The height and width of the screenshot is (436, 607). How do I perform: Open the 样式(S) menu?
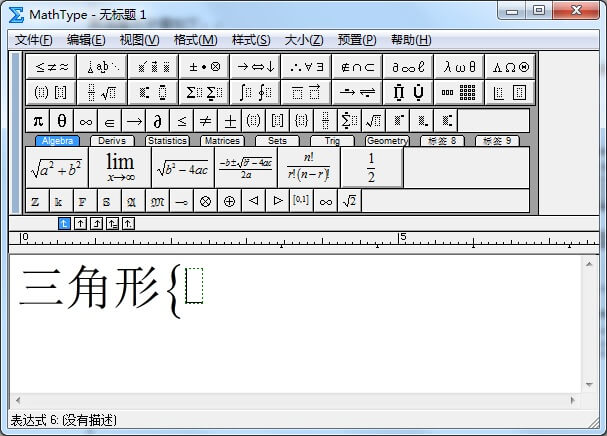coord(251,40)
